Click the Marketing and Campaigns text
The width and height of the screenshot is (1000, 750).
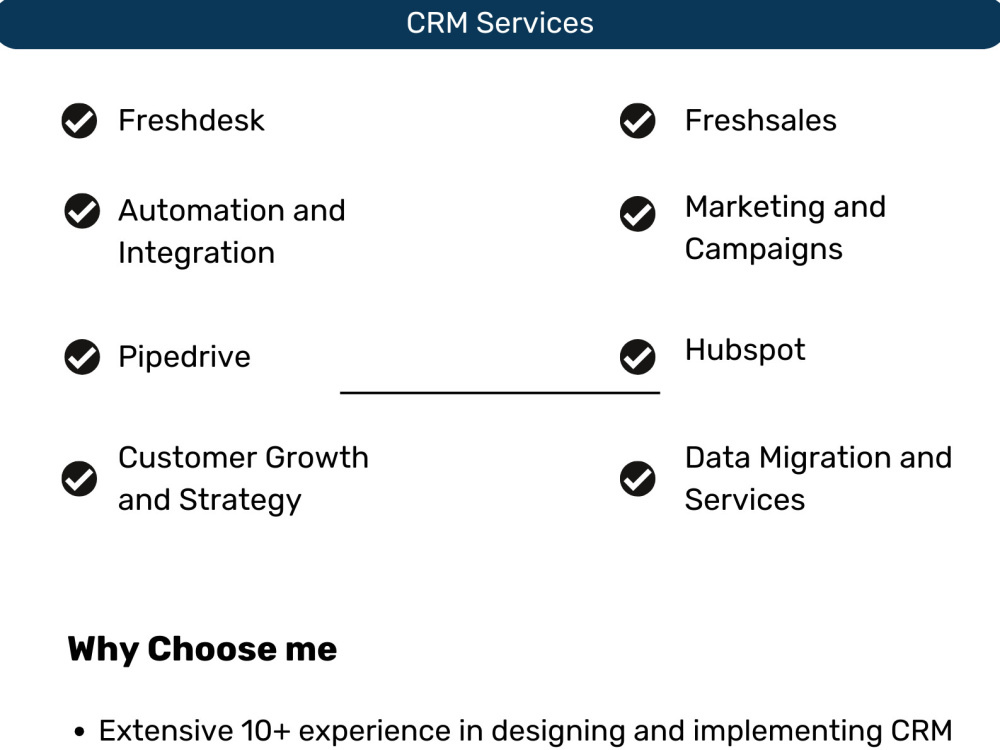[x=785, y=228]
